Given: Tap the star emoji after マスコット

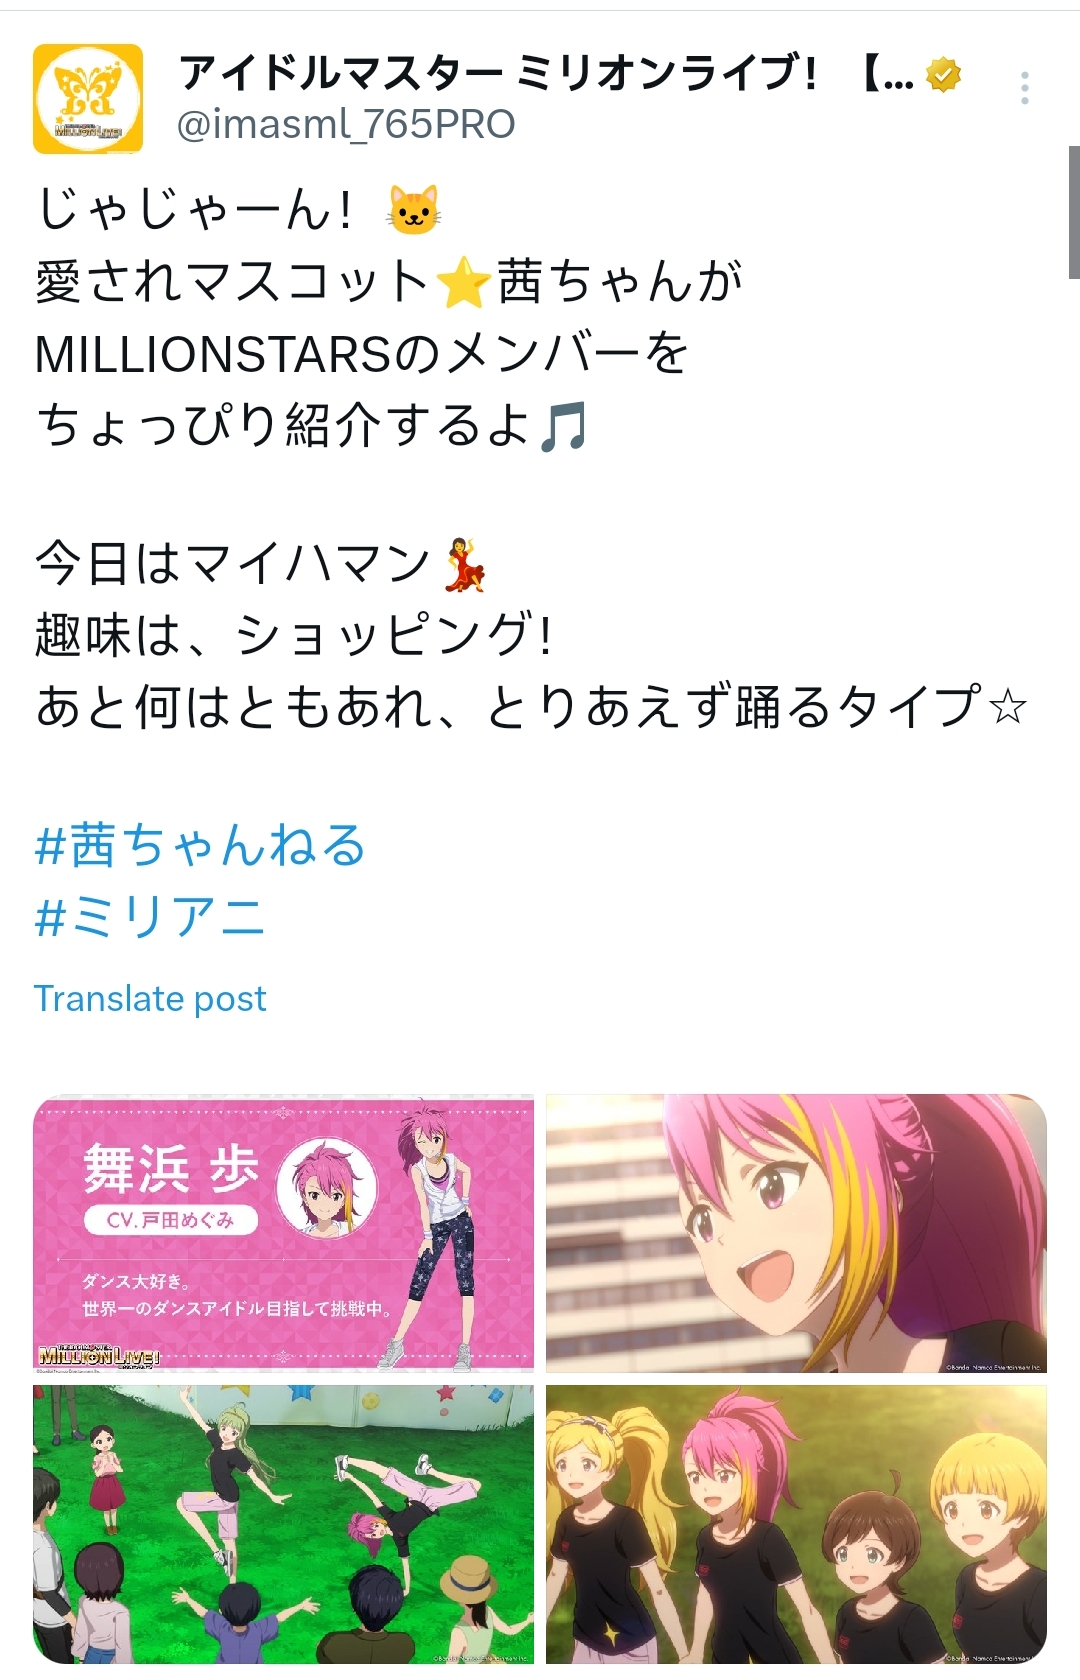Looking at the screenshot, I should (464, 282).
